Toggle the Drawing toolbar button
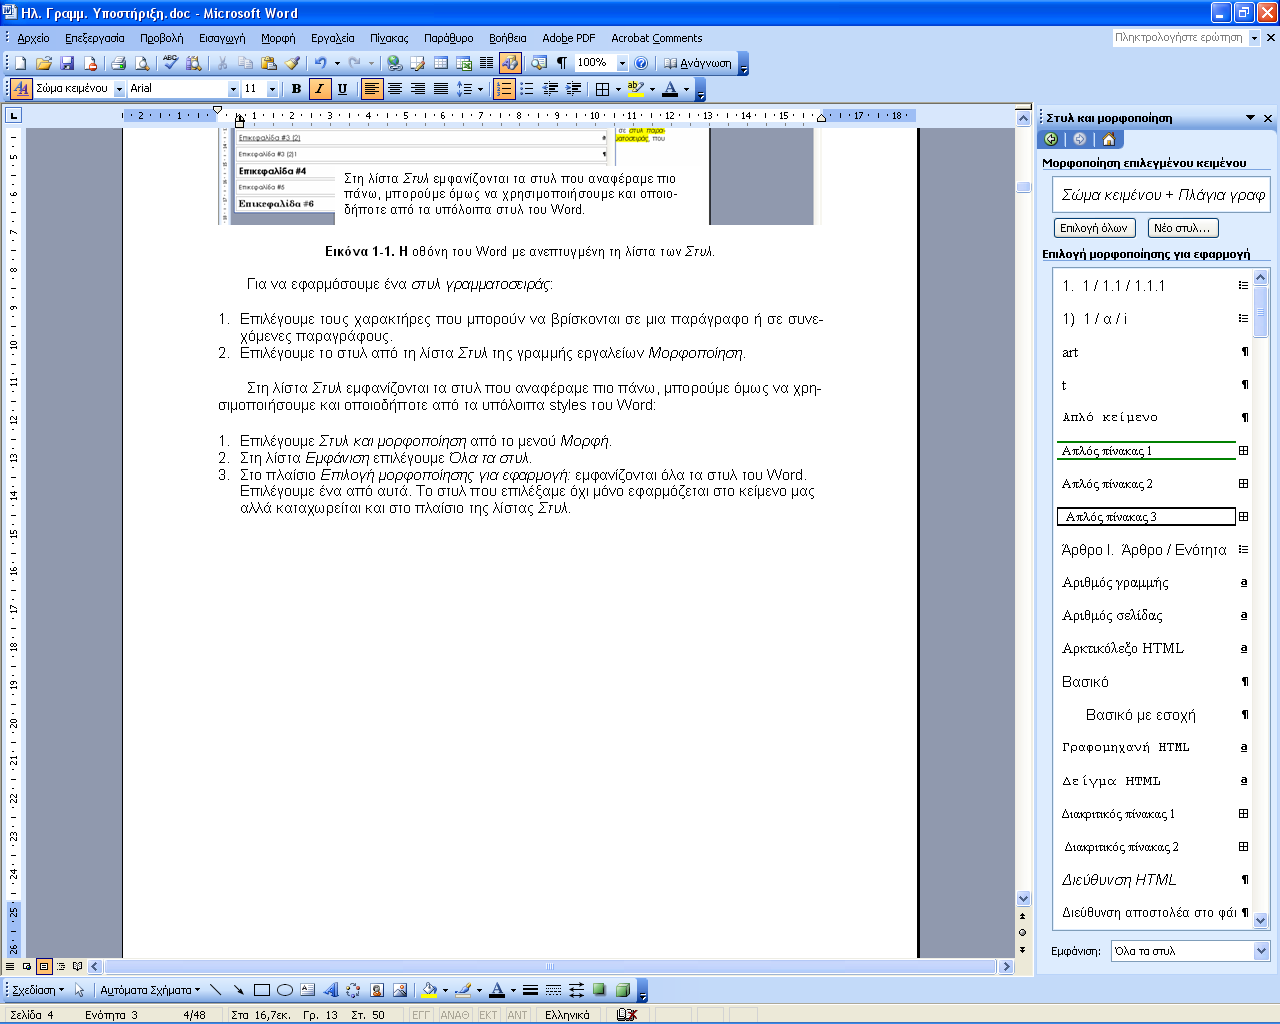The height and width of the screenshot is (1024, 1280). click(510, 63)
